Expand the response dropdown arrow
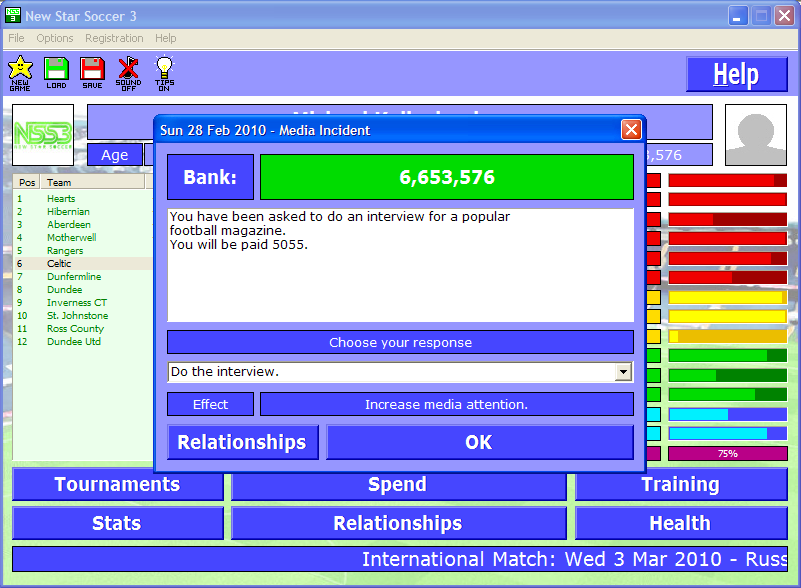This screenshot has height=588, width=801. coord(623,372)
